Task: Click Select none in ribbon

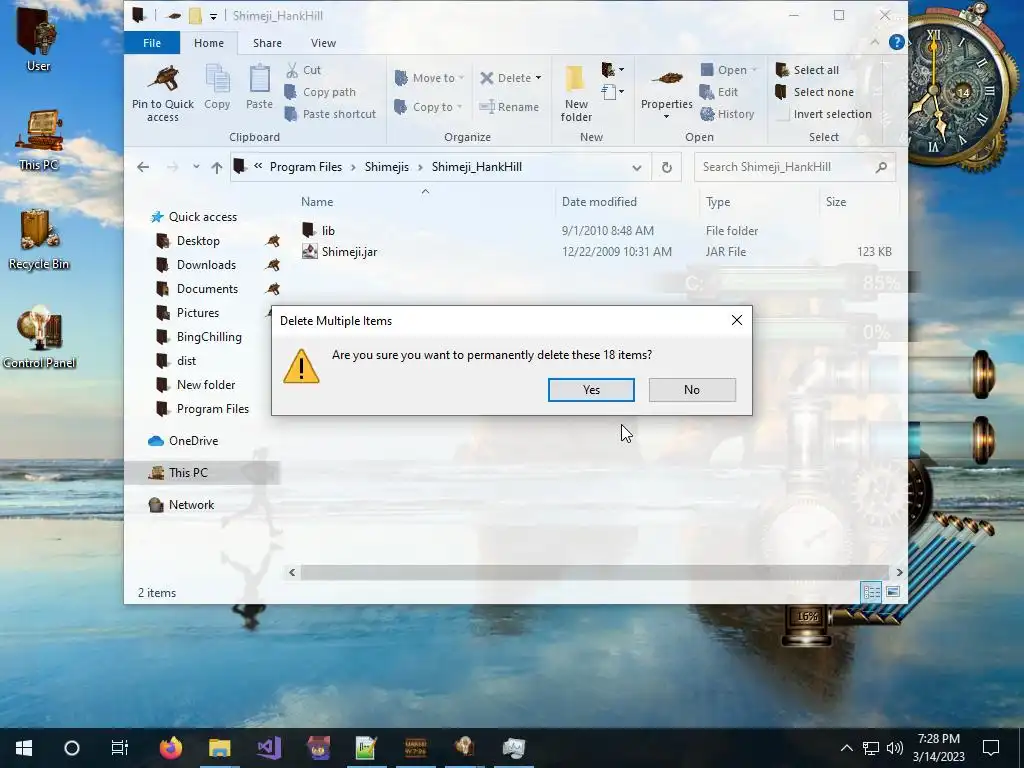Action: click(x=814, y=92)
